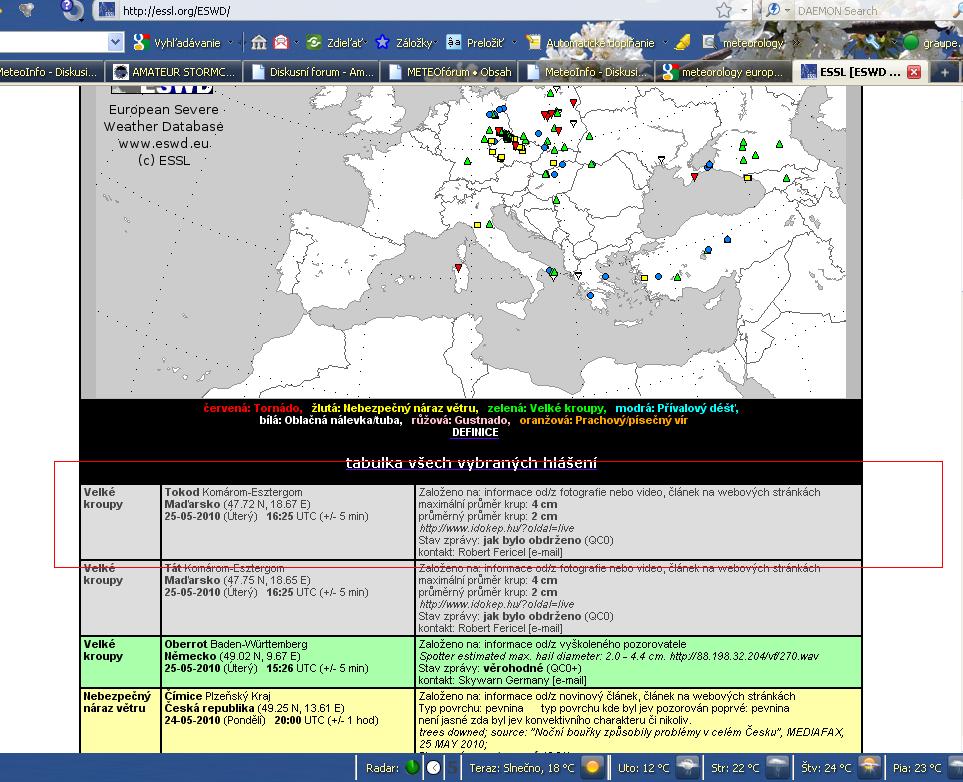Click the Str forecast storm icon
This screenshot has width=963, height=782.
tap(778, 767)
